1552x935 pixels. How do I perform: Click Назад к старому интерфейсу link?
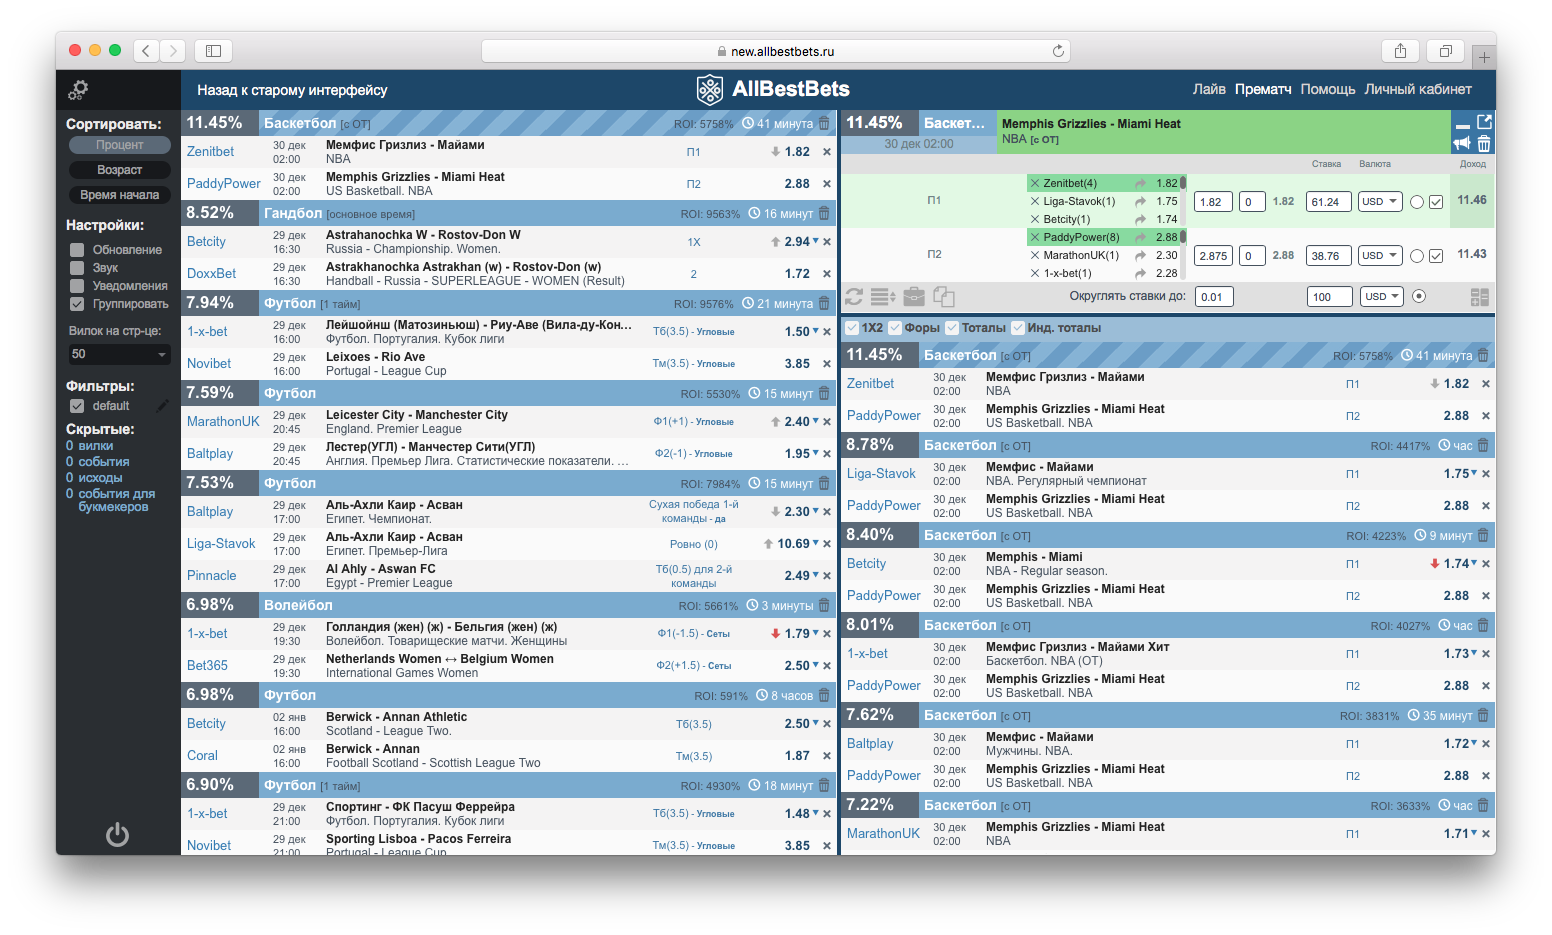[x=292, y=90]
